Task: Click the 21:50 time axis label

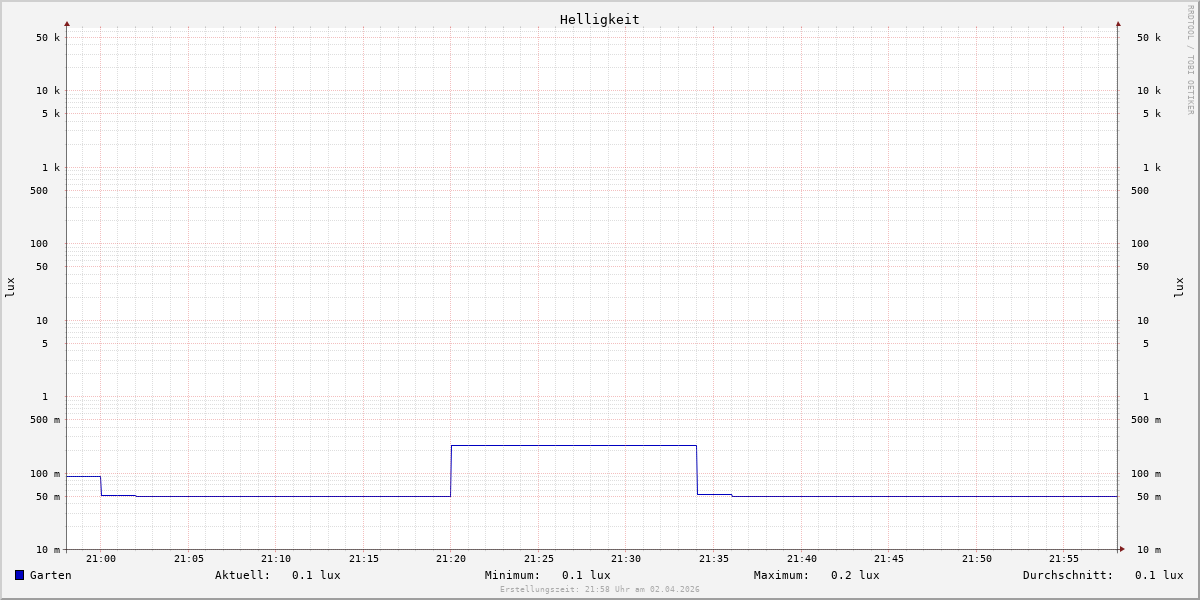Action: (x=977, y=559)
